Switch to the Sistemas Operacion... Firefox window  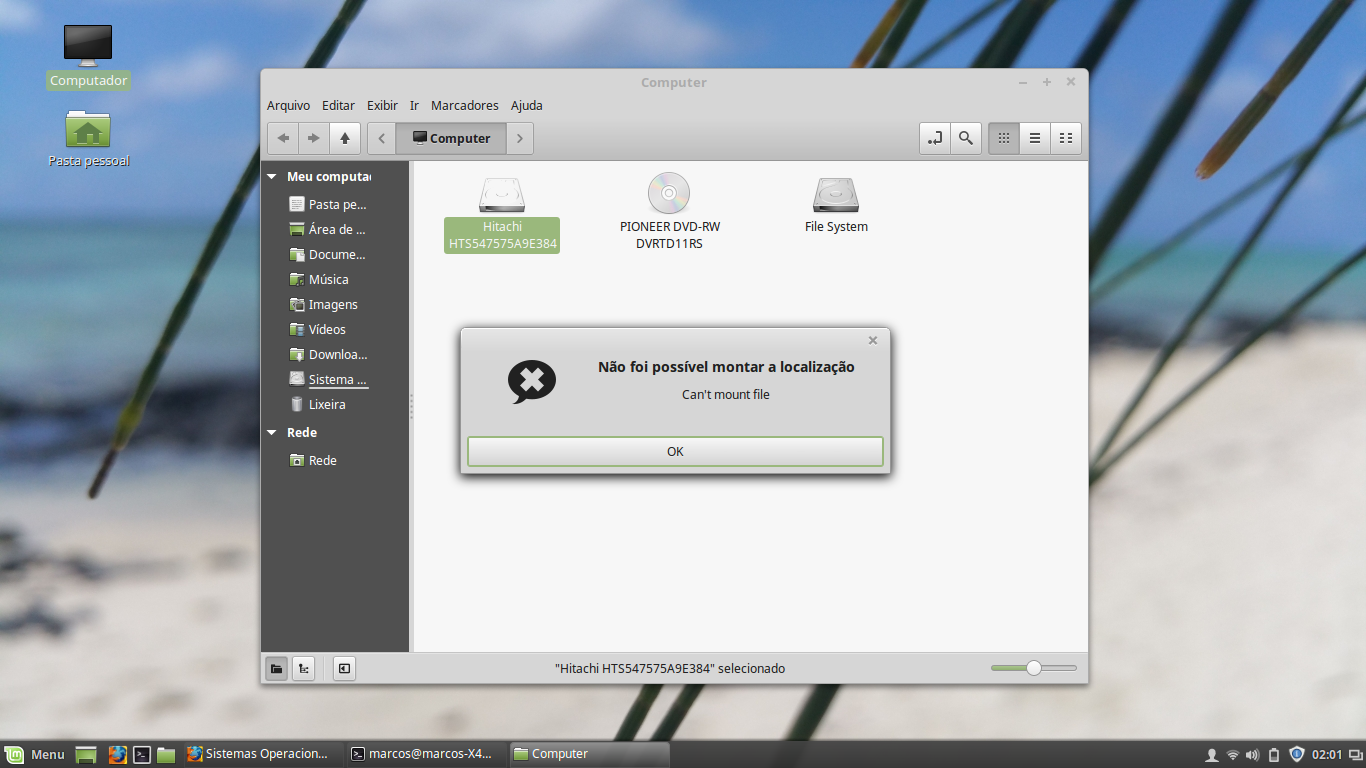pyautogui.click(x=262, y=754)
